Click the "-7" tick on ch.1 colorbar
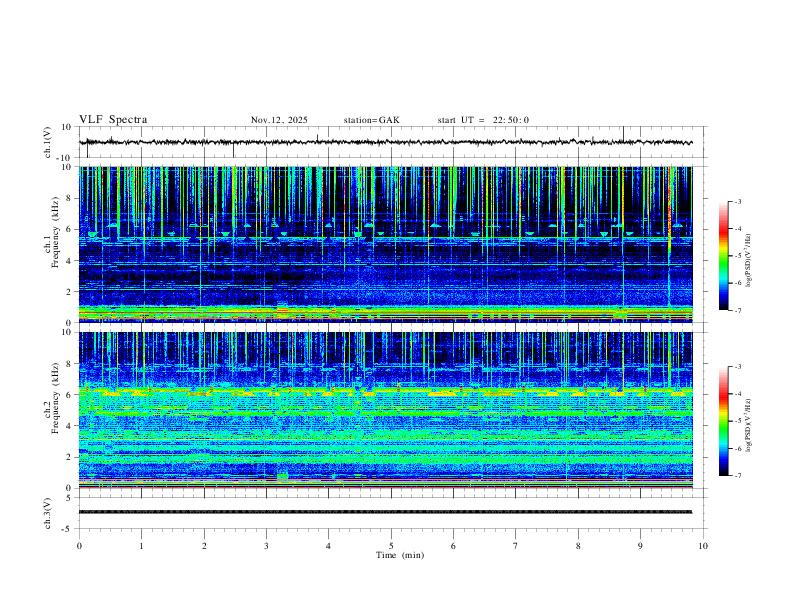 tap(738, 310)
